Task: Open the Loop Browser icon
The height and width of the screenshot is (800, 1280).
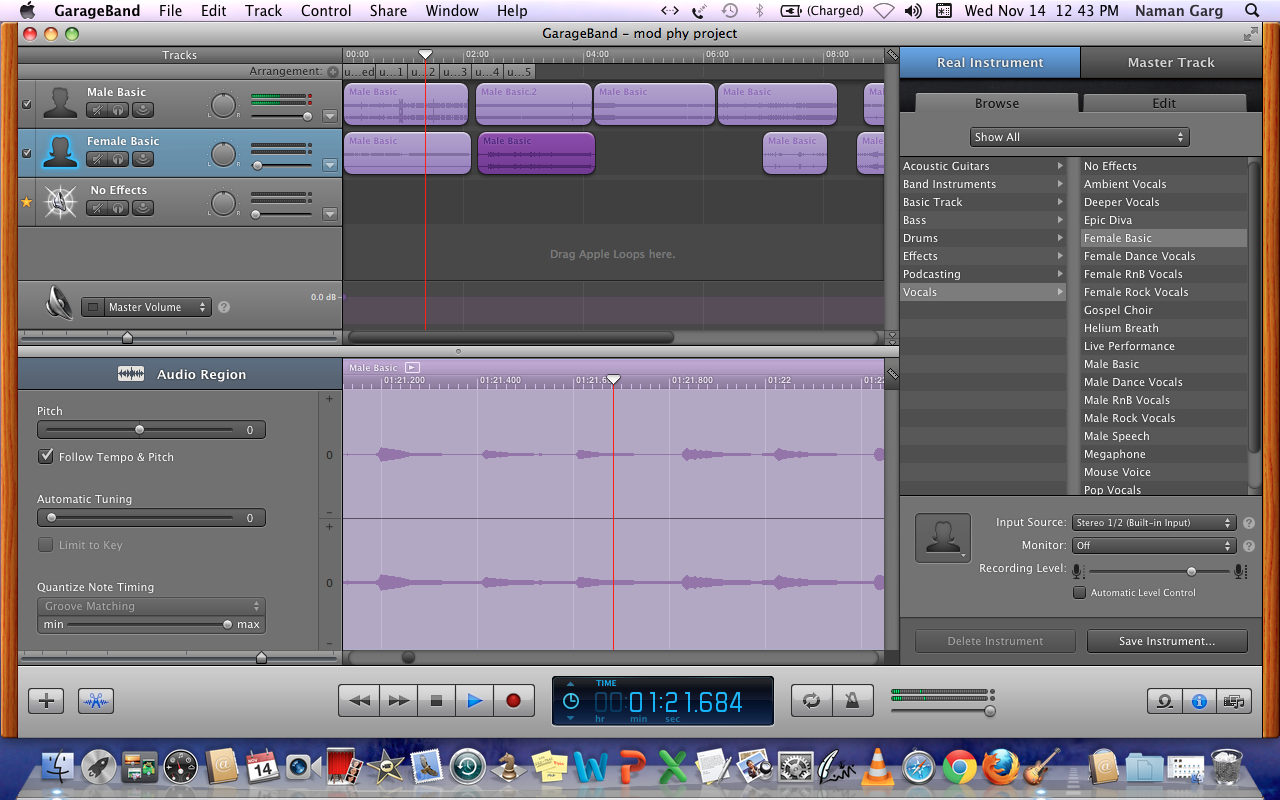Action: point(1165,701)
